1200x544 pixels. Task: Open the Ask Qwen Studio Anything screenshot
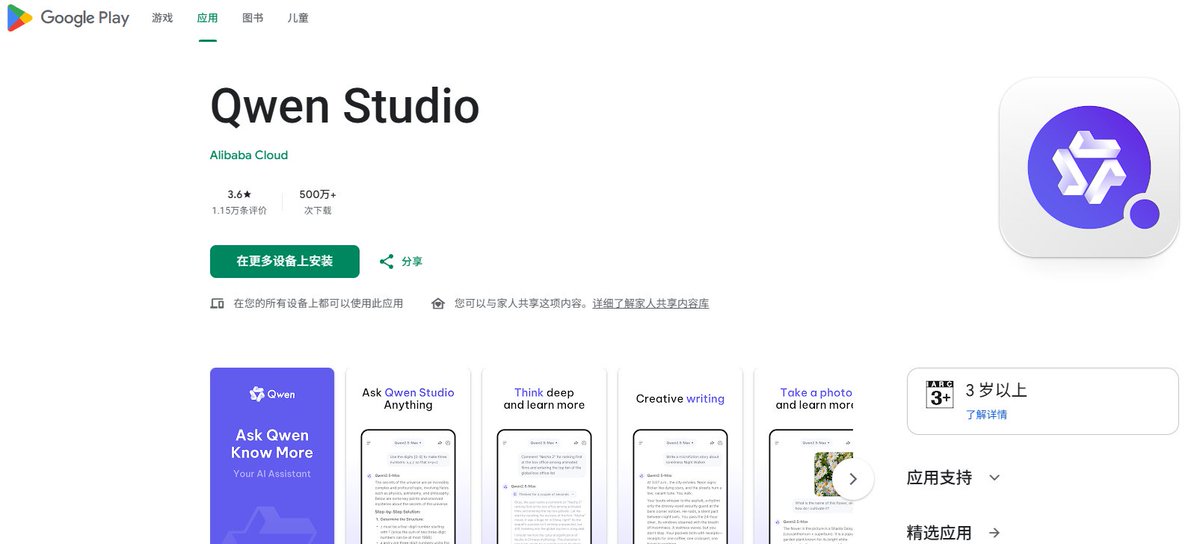click(x=408, y=456)
